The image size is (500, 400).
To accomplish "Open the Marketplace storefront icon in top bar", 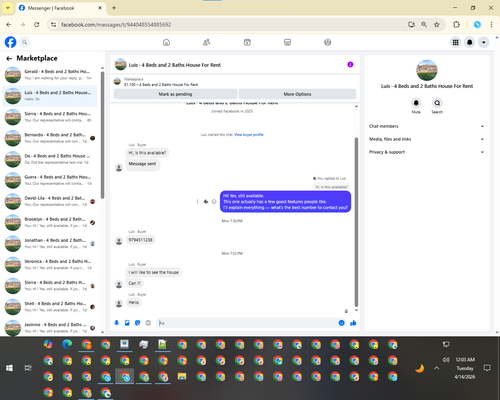I will tap(287, 42).
